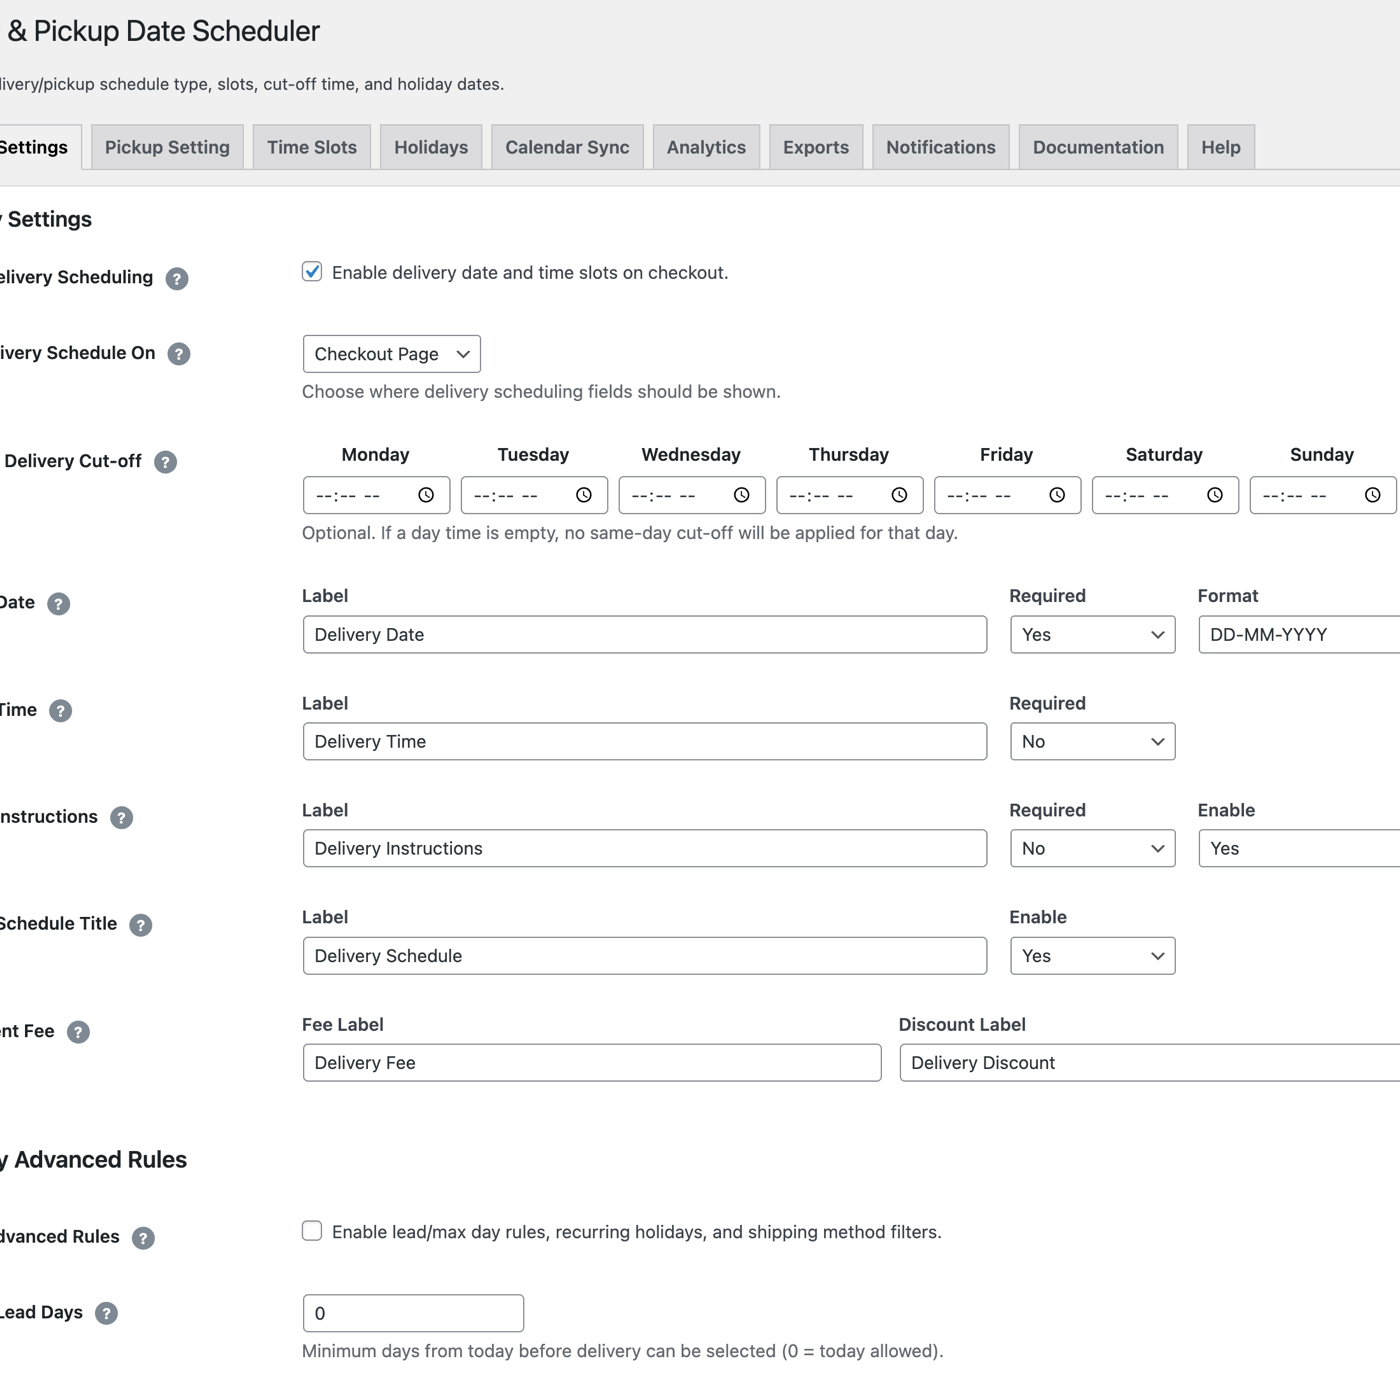This screenshot has width=1400, height=1400.
Task: Open Sunday cut-off clock picker icon
Action: click(x=1373, y=495)
